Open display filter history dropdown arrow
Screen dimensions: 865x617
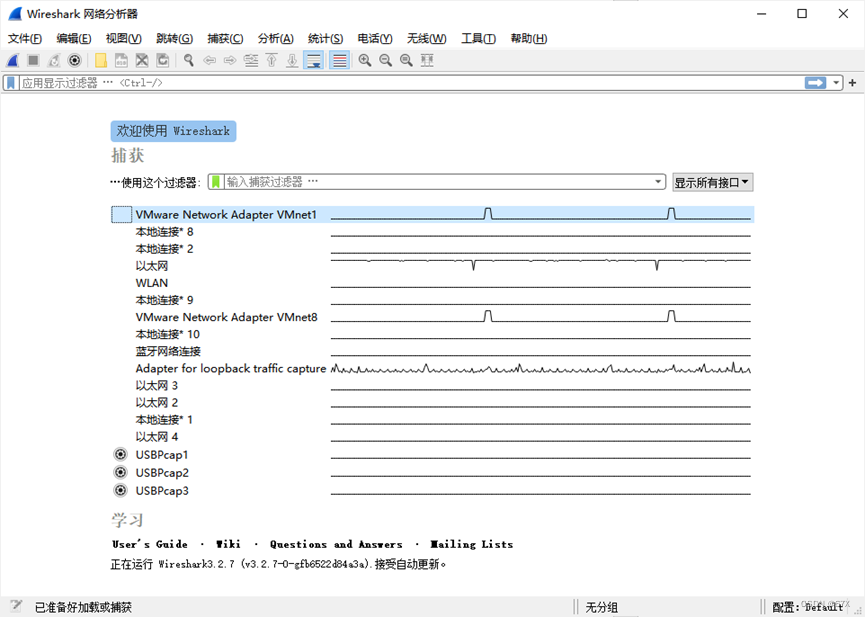[836, 83]
